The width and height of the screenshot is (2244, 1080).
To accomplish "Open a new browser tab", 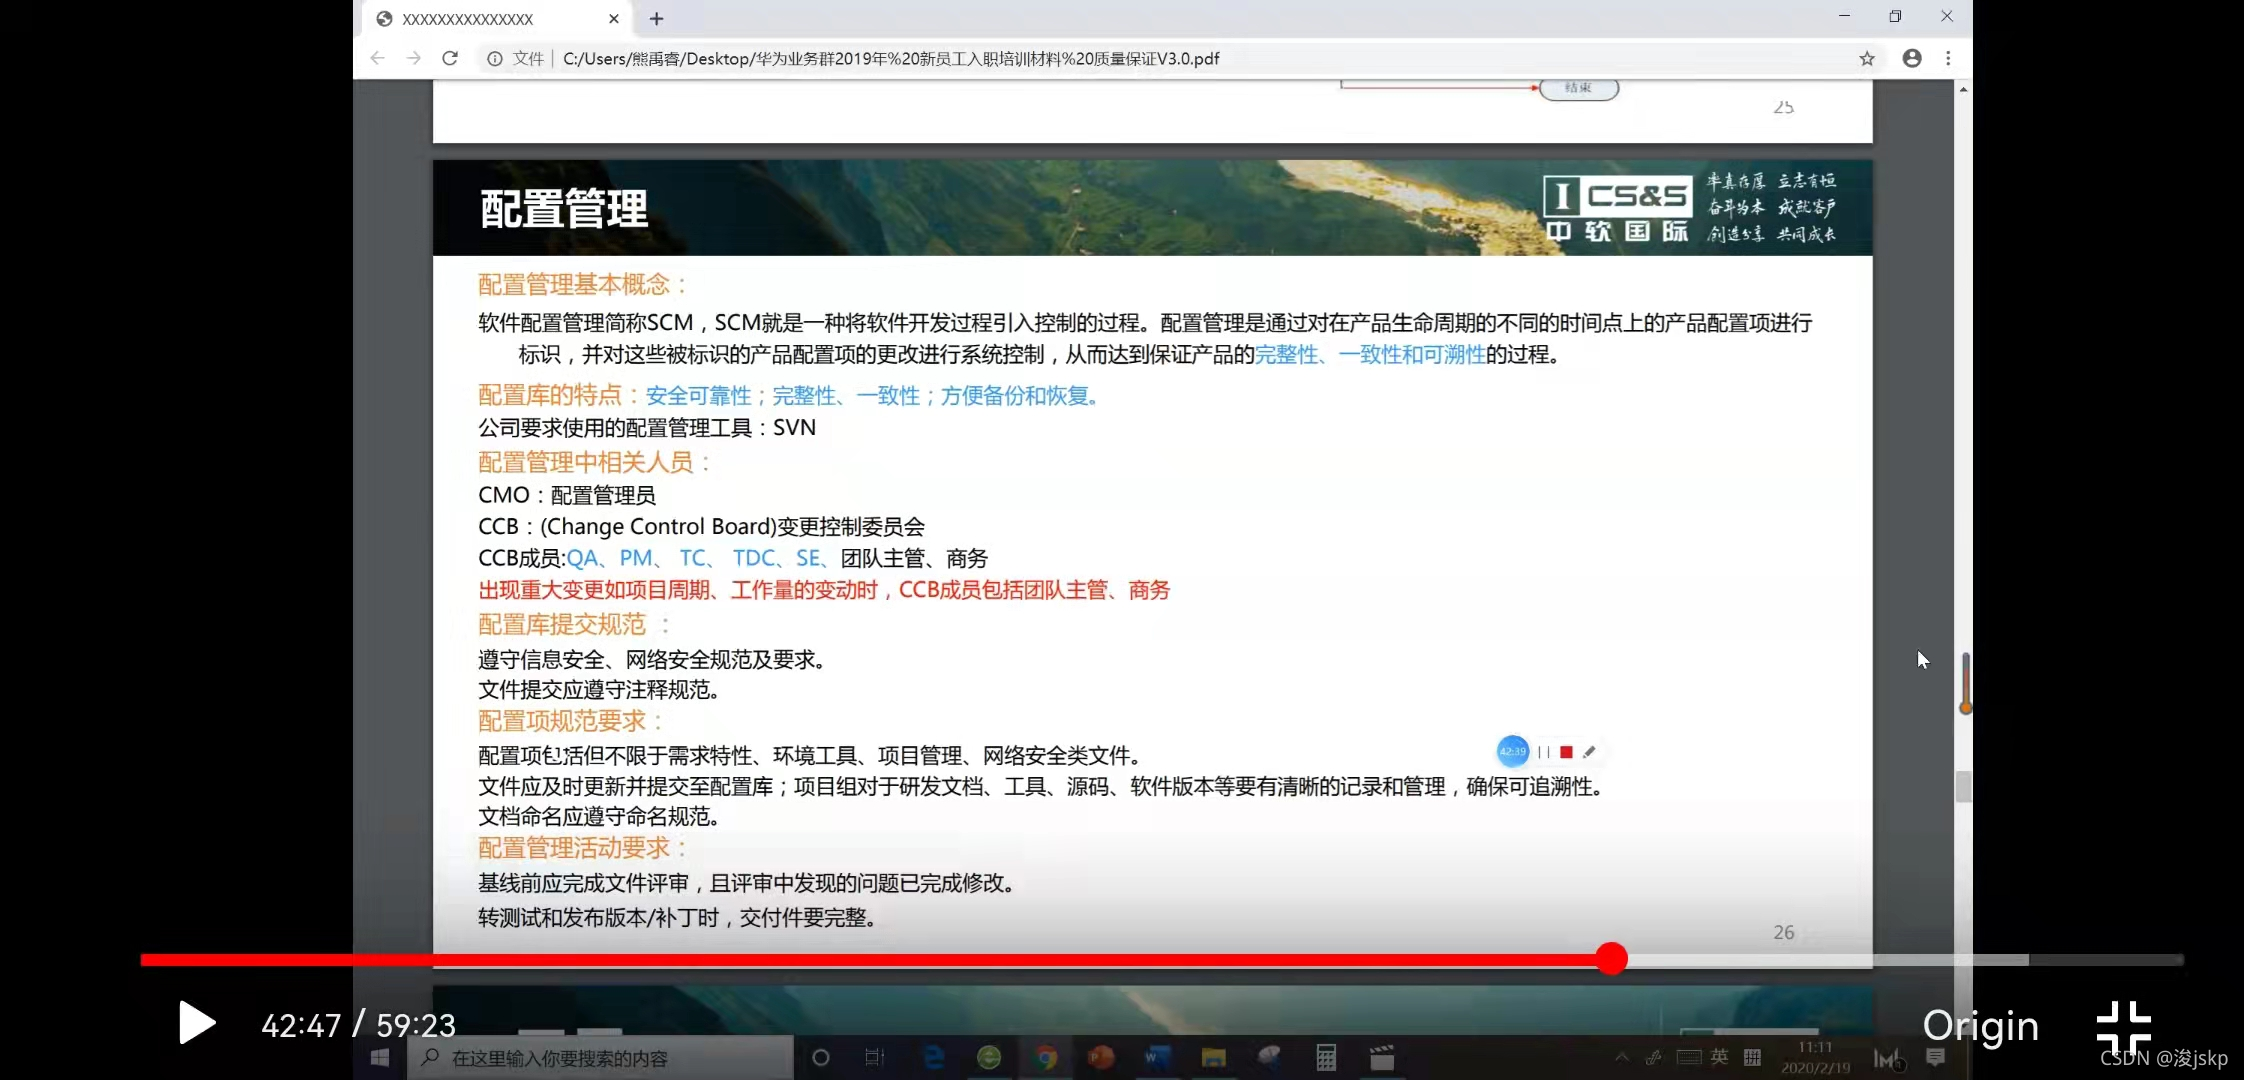I will coord(656,19).
